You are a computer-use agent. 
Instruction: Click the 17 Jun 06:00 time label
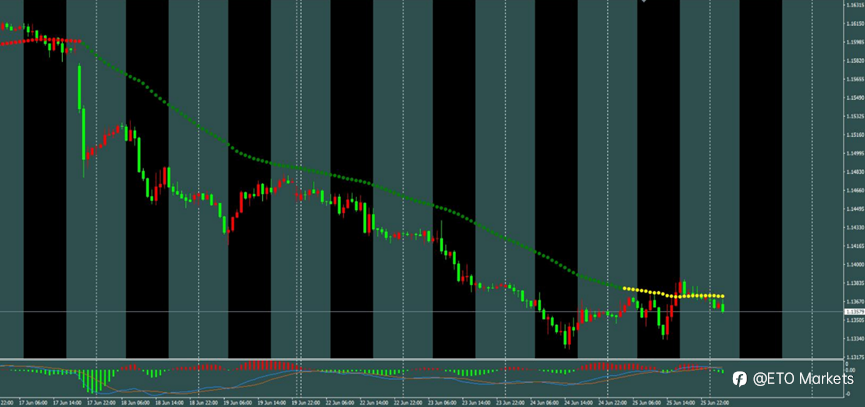pyautogui.click(x=31, y=403)
